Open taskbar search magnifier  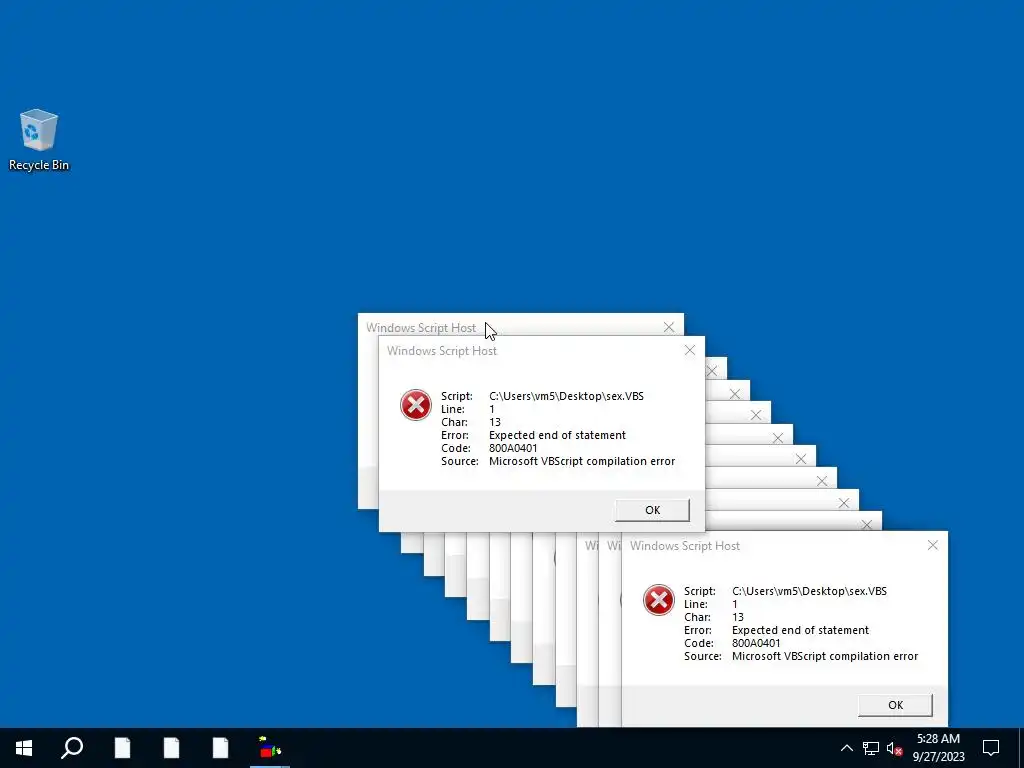[72, 748]
